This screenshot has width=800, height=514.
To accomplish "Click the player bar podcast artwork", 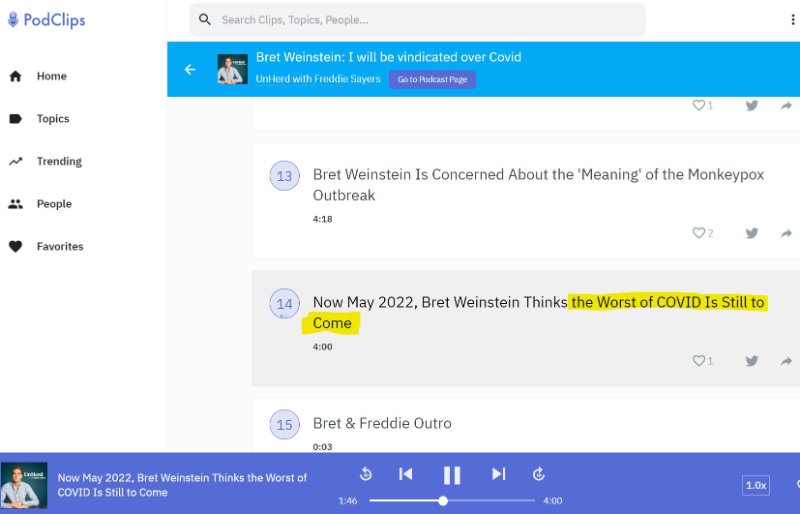I will (24, 485).
